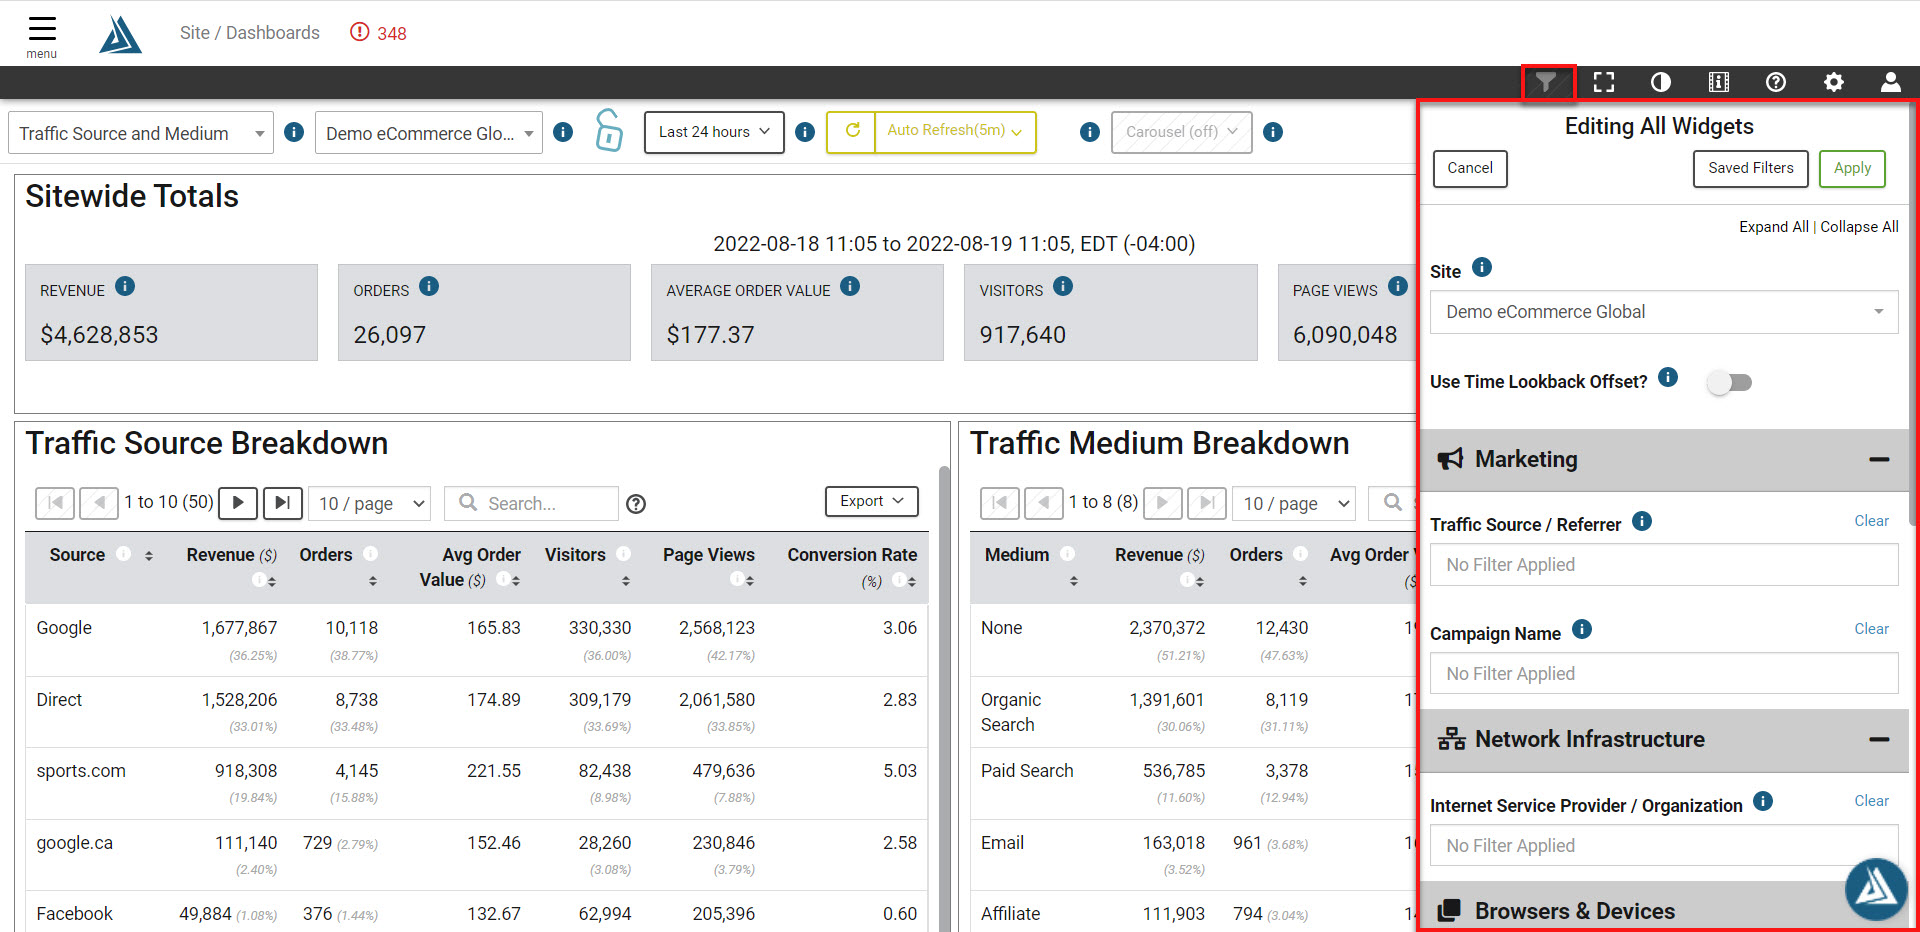Click the dashboard unlock padlock icon
Screen dimensions: 1920x932
pos(608,131)
